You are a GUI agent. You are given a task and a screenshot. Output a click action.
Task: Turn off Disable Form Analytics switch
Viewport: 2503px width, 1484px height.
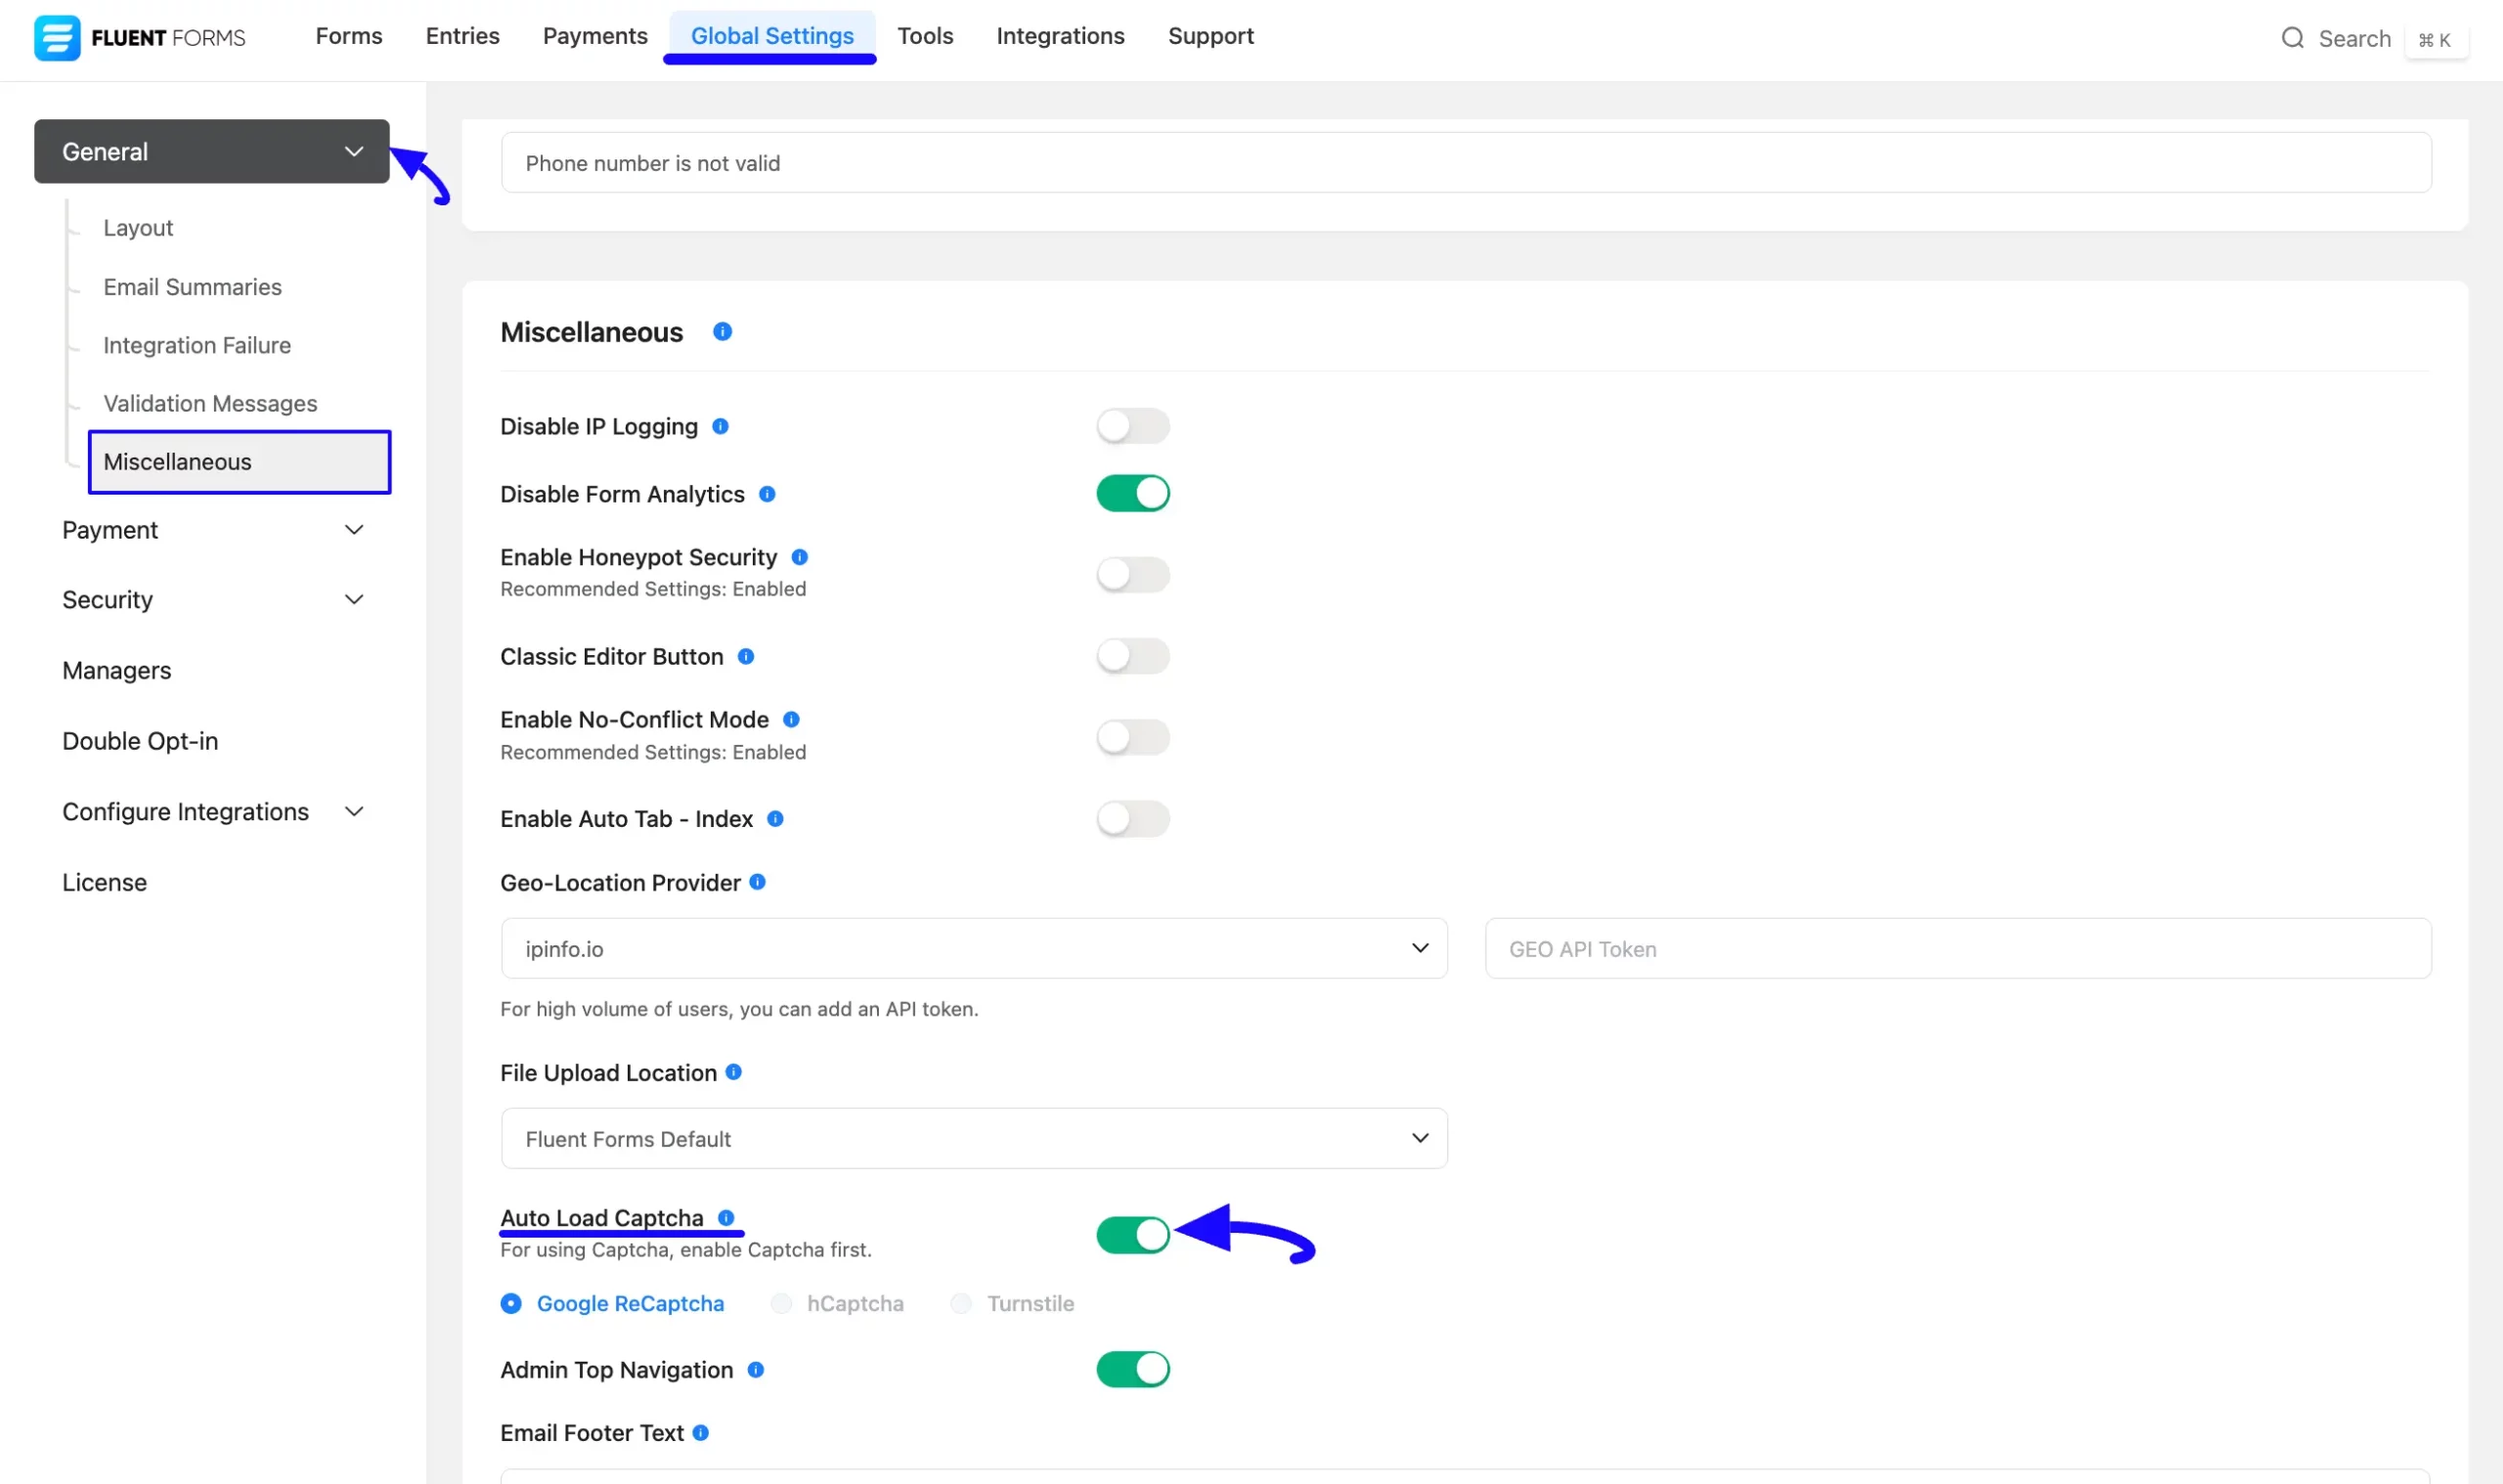[x=1133, y=494]
